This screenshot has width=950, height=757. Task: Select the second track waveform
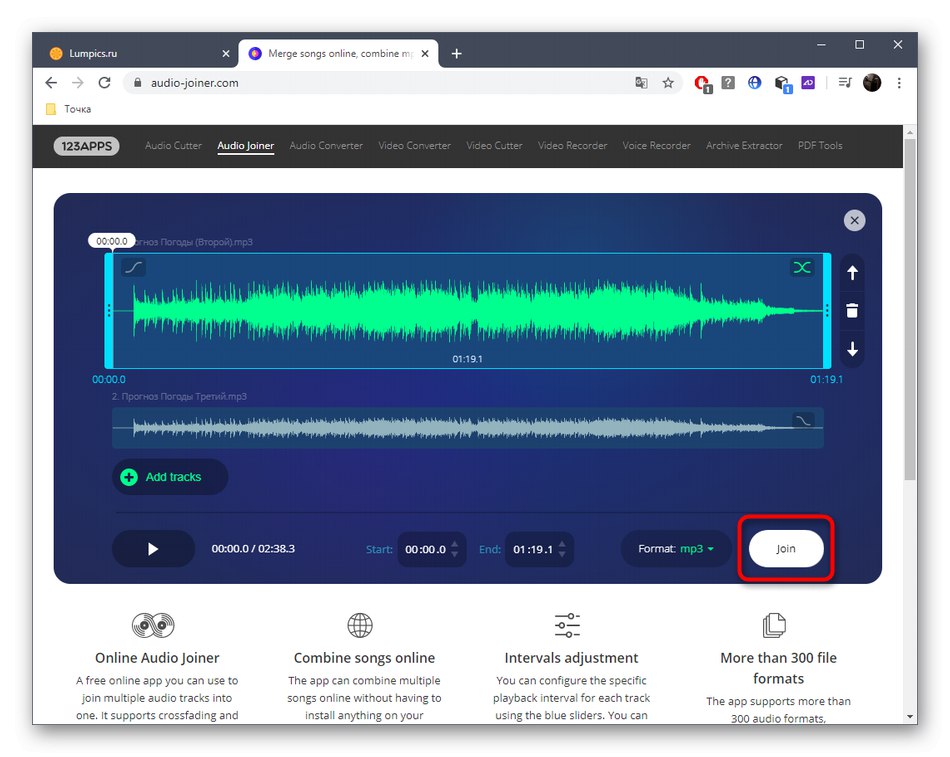(467, 428)
